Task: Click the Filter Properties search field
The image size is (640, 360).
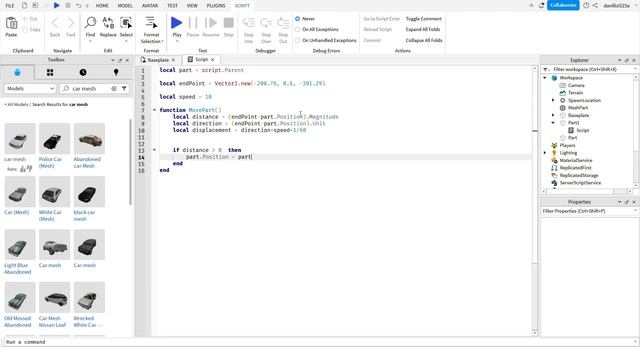Action: pyautogui.click(x=588, y=211)
